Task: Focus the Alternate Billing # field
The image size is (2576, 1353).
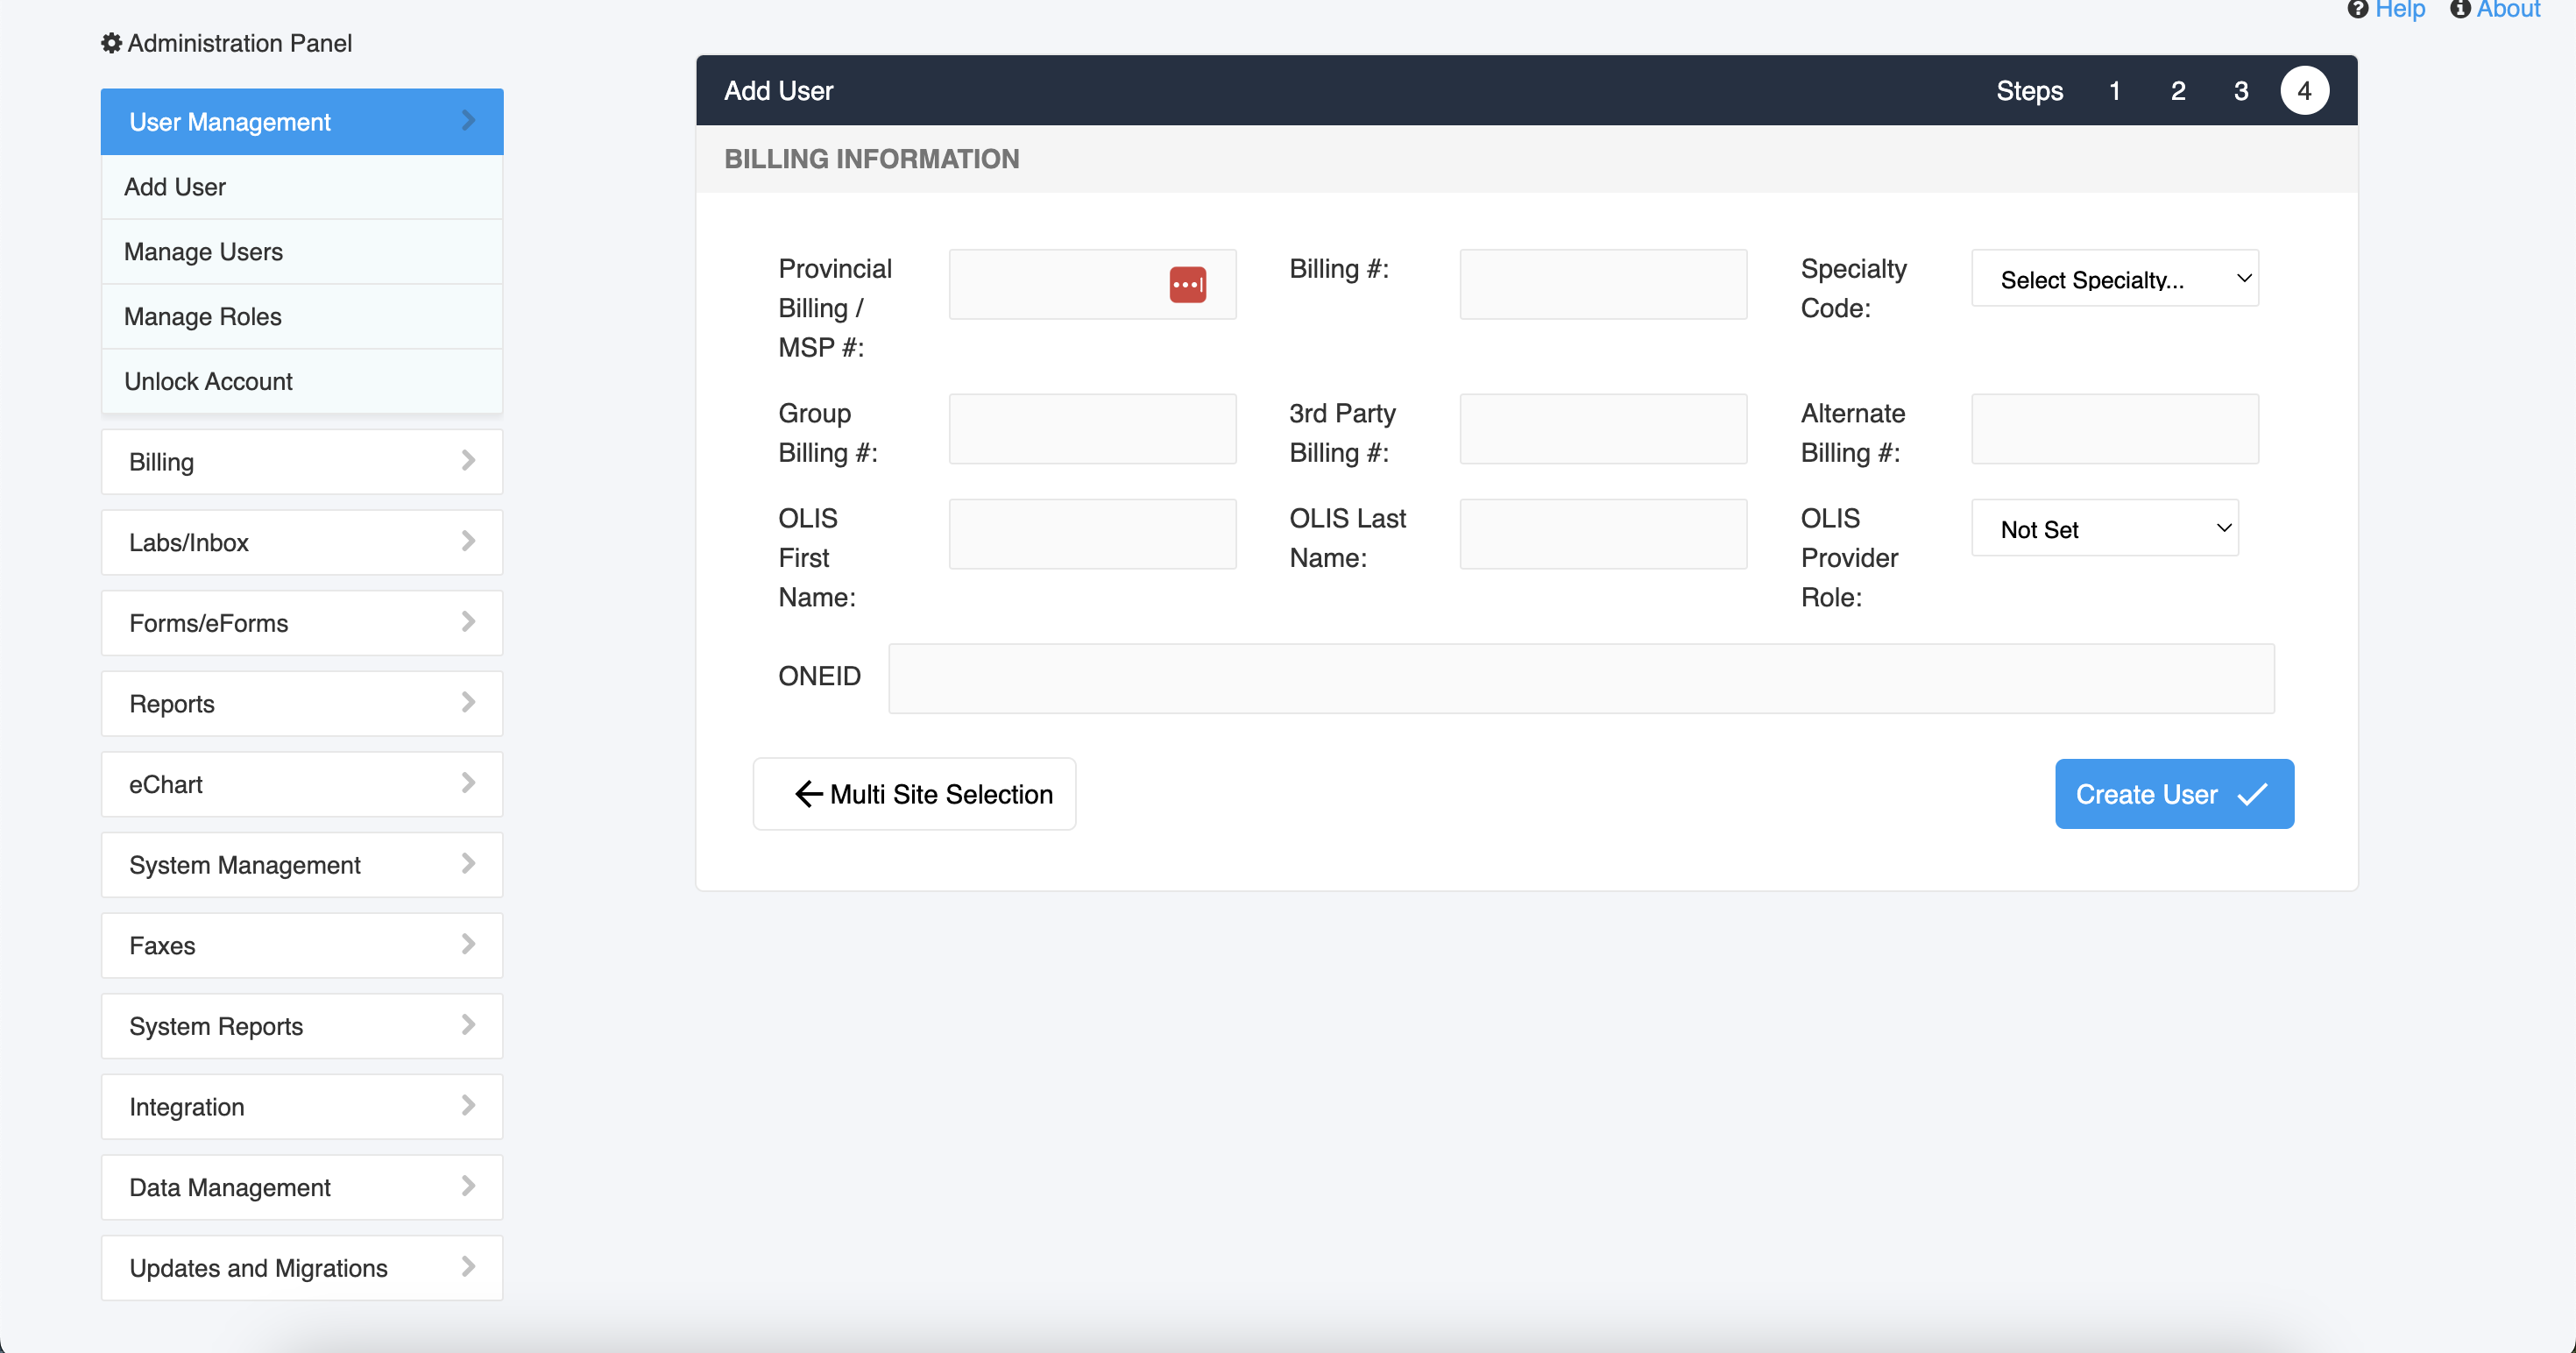Action: (2114, 429)
